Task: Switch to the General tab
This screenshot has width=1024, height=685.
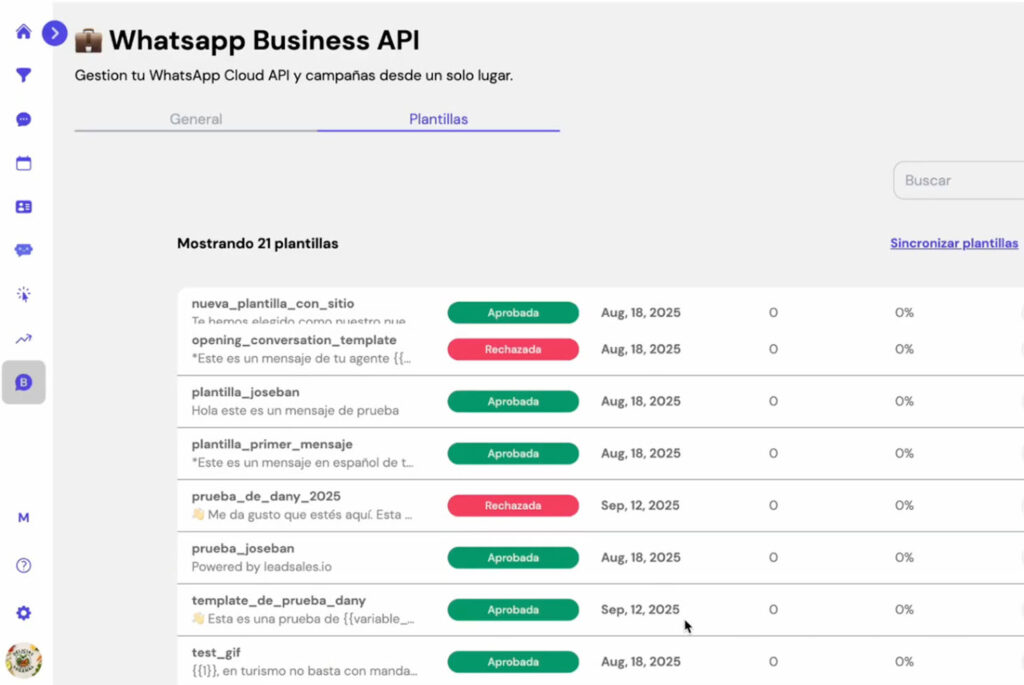Action: coord(195,118)
